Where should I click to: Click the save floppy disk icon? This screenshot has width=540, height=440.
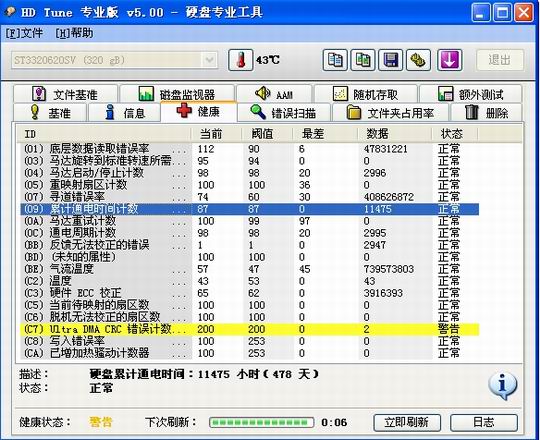391,60
